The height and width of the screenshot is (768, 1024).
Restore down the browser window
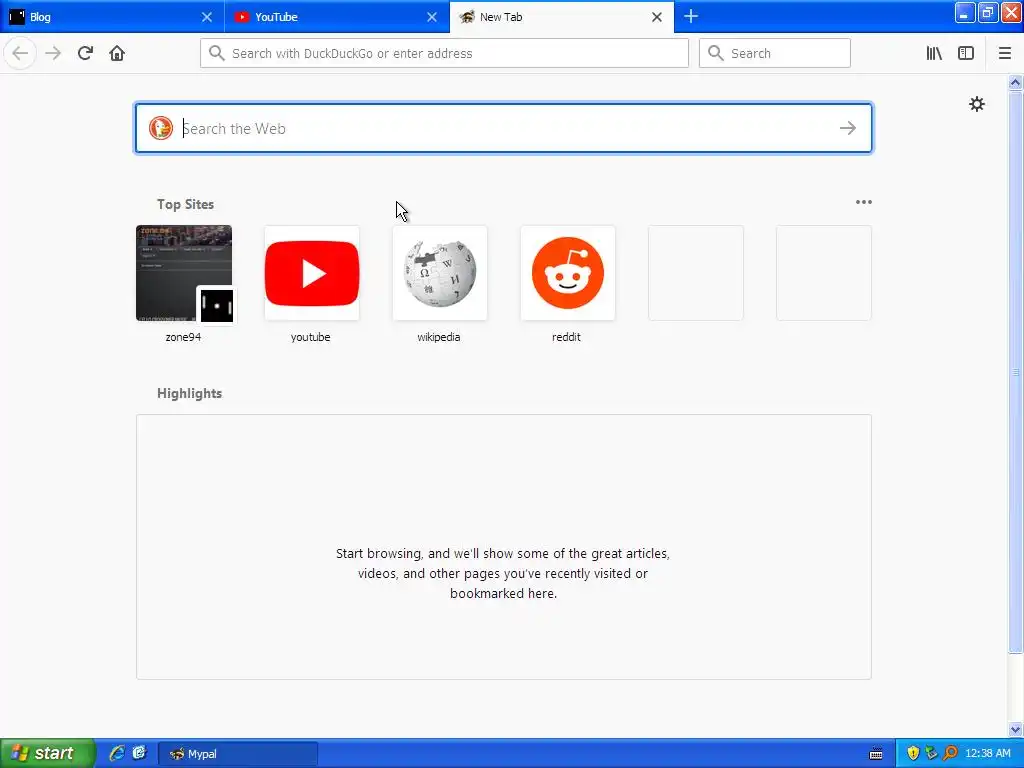point(987,12)
